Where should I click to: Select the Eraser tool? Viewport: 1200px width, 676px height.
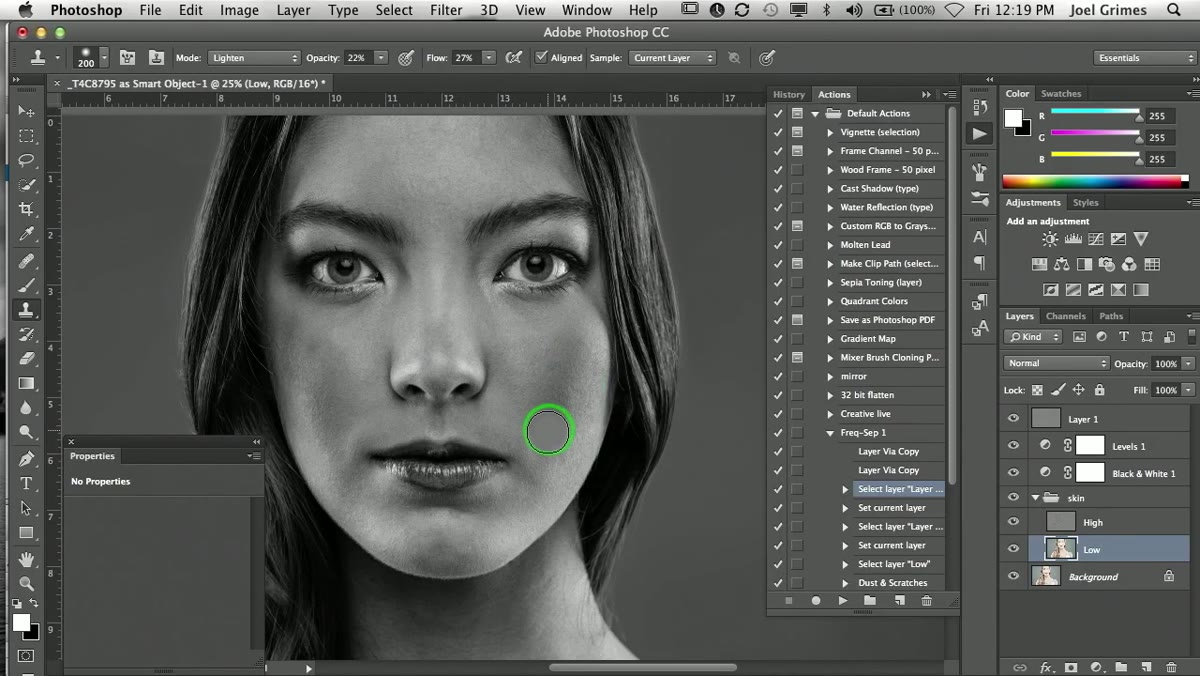[x=27, y=359]
